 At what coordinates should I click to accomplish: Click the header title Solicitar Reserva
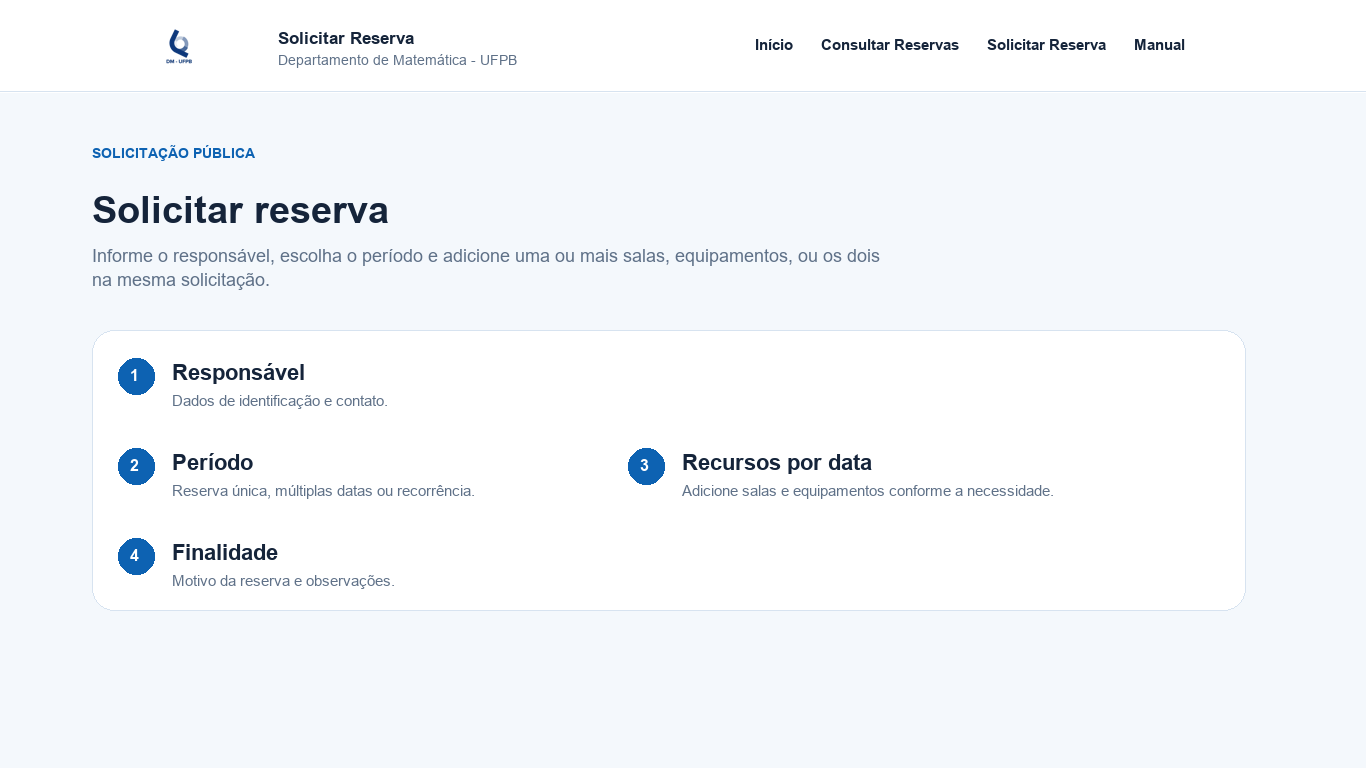pos(346,38)
